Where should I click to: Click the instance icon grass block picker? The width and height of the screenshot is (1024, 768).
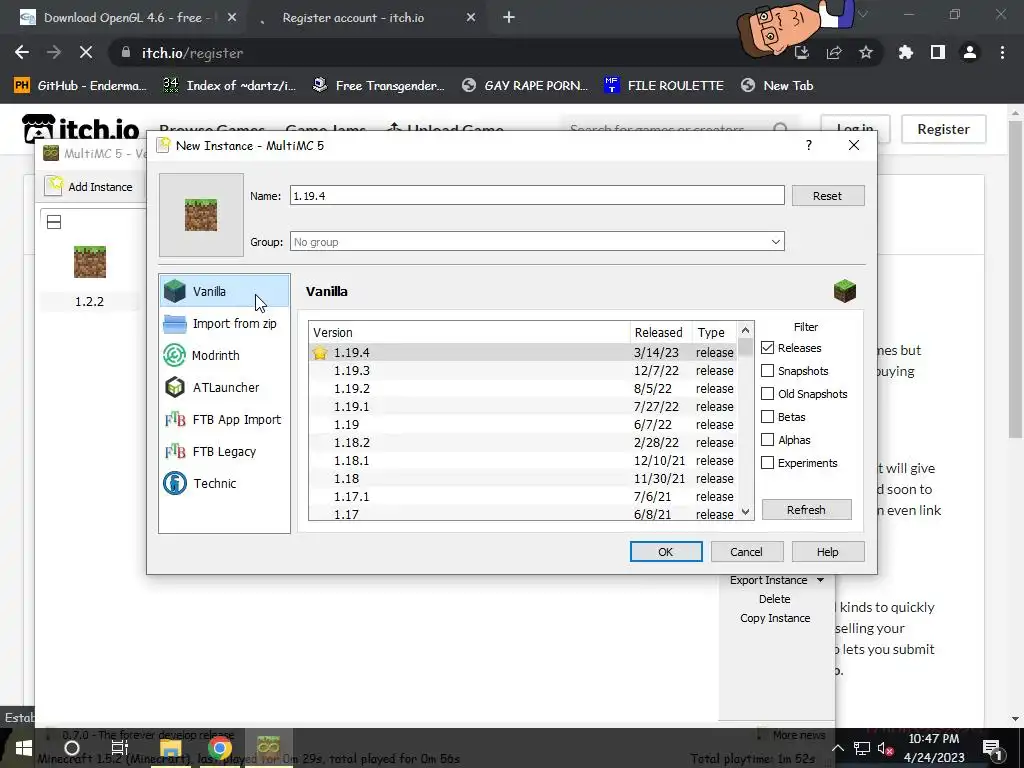coord(201,215)
